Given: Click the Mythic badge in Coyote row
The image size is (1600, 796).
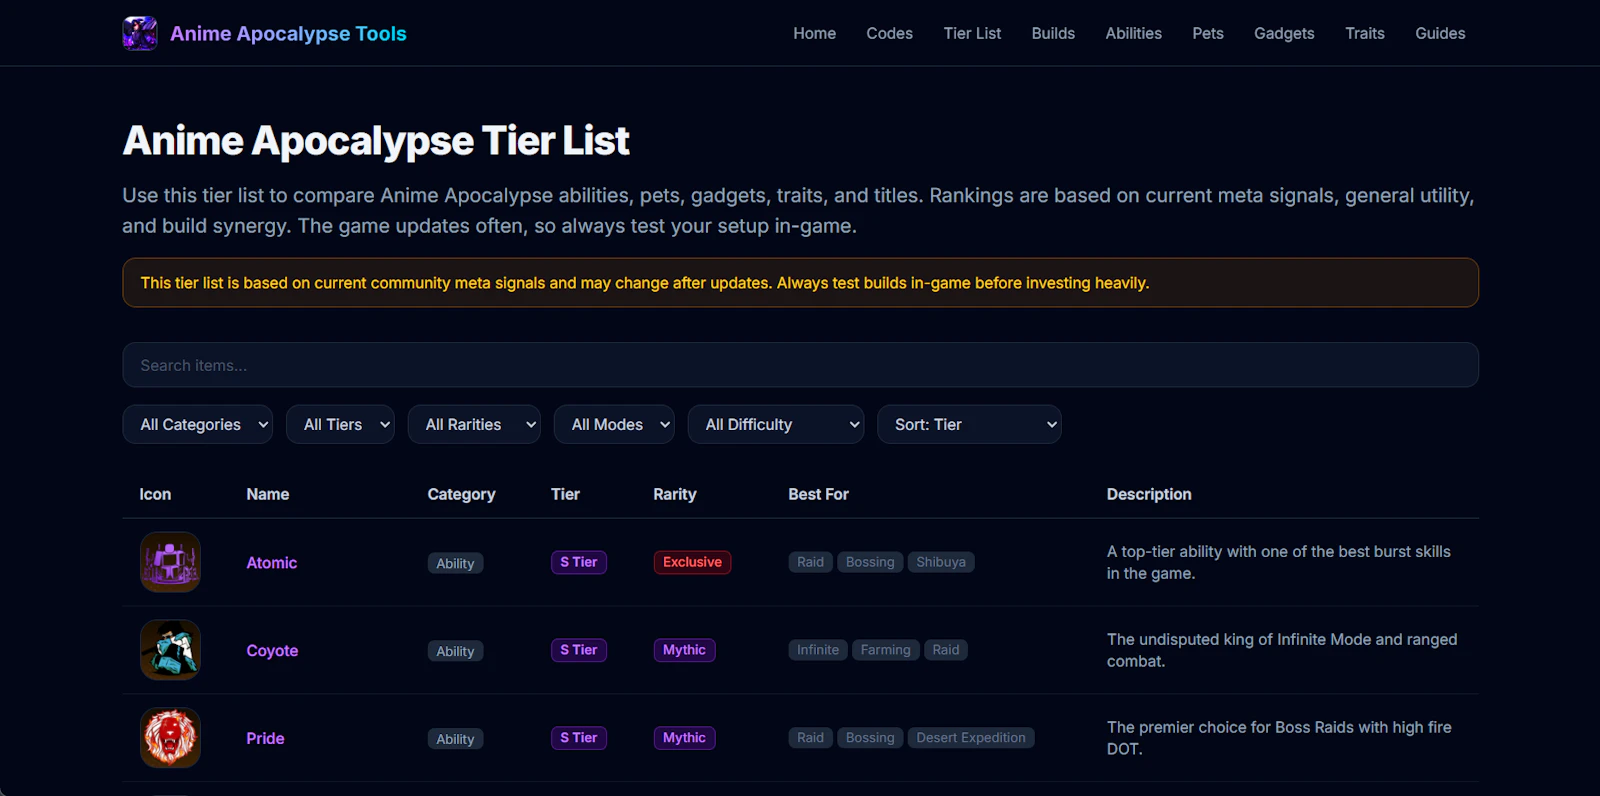Looking at the screenshot, I should pyautogui.click(x=684, y=650).
